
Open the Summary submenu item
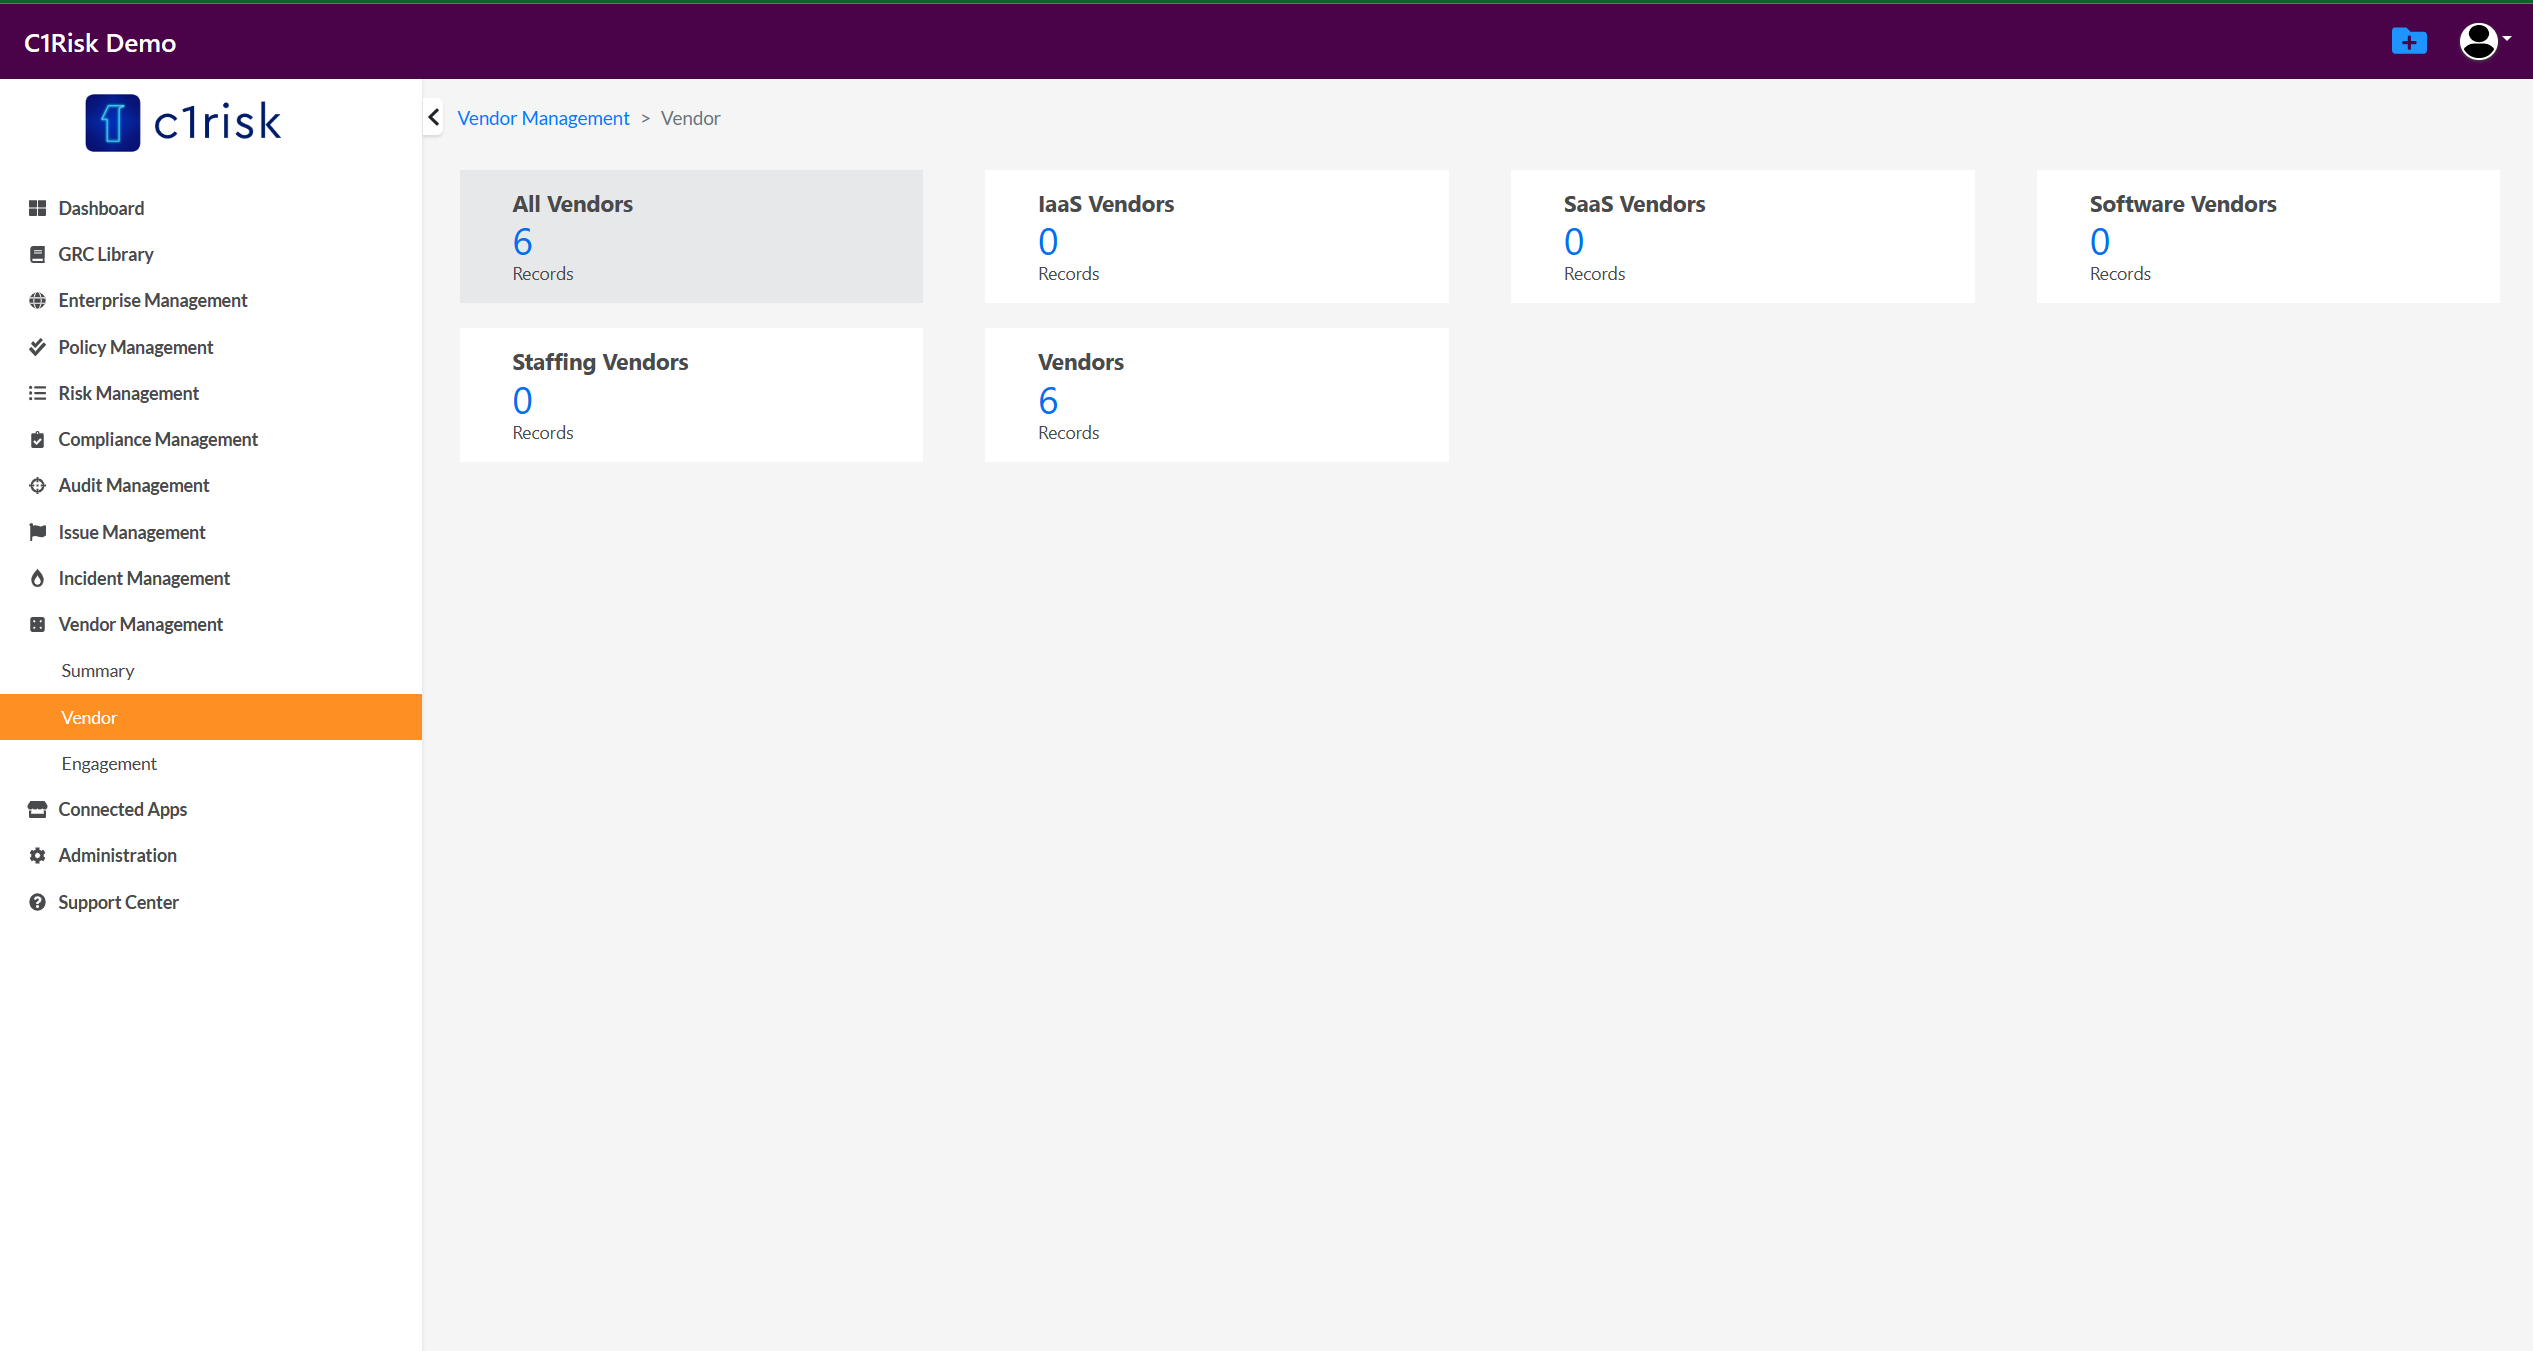click(98, 671)
